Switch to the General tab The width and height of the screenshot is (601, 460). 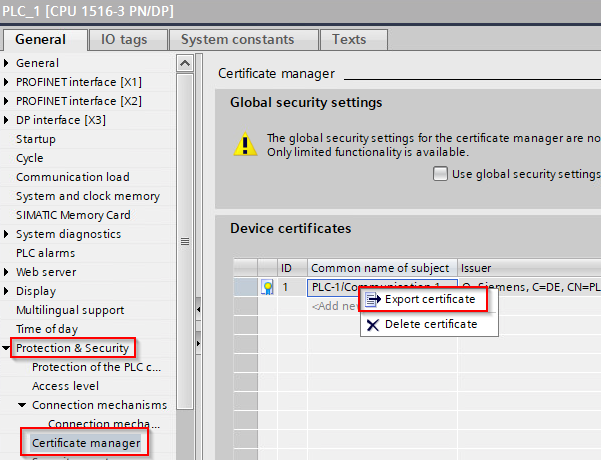click(45, 39)
